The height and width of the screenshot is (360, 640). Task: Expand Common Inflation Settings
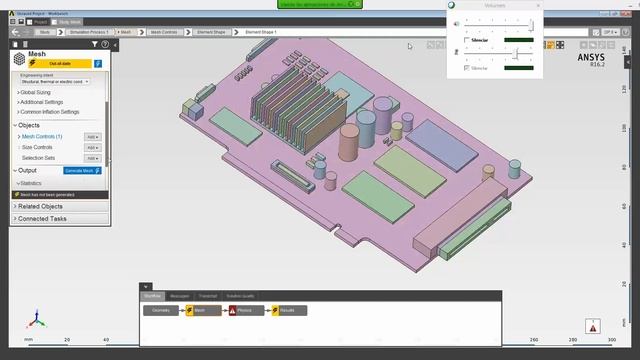click(x=48, y=112)
